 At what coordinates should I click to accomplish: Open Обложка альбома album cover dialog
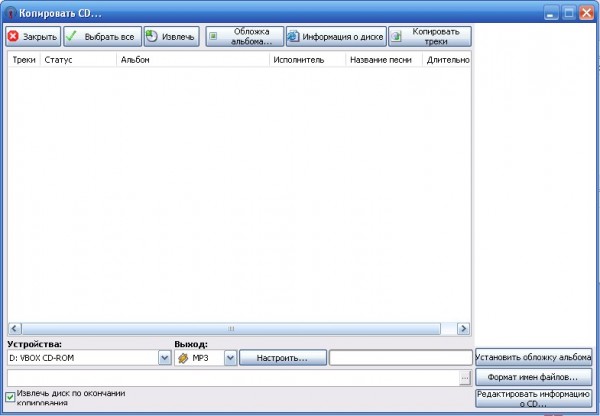[x=245, y=37]
